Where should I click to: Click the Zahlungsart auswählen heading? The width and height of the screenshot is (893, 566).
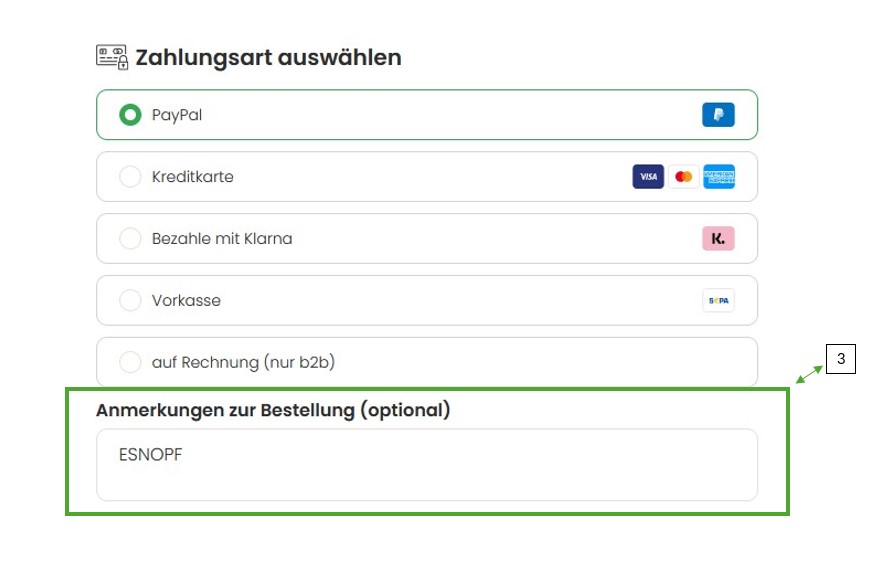coord(268,58)
